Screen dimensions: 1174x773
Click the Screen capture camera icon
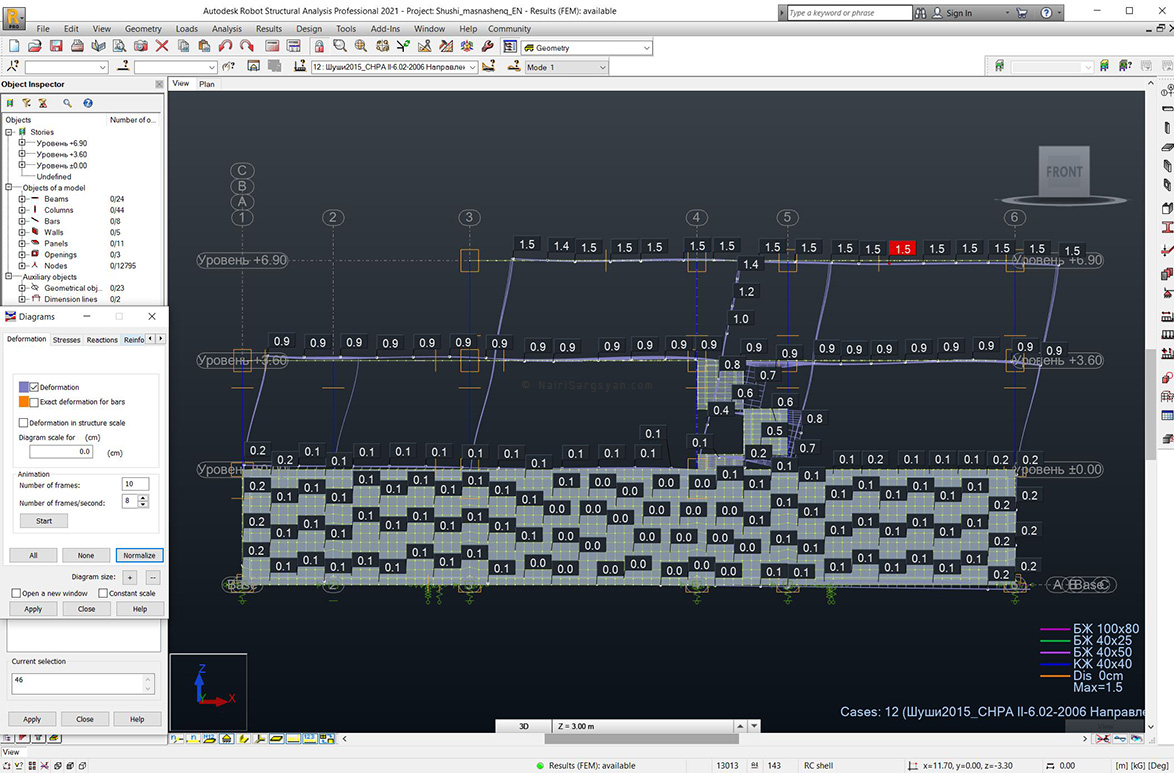coord(141,46)
